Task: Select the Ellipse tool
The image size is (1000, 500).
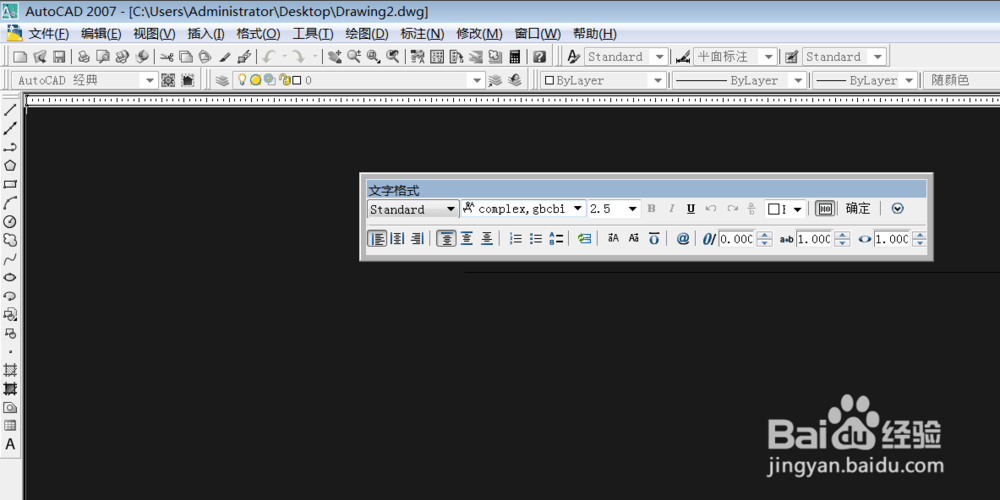Action: point(10,277)
